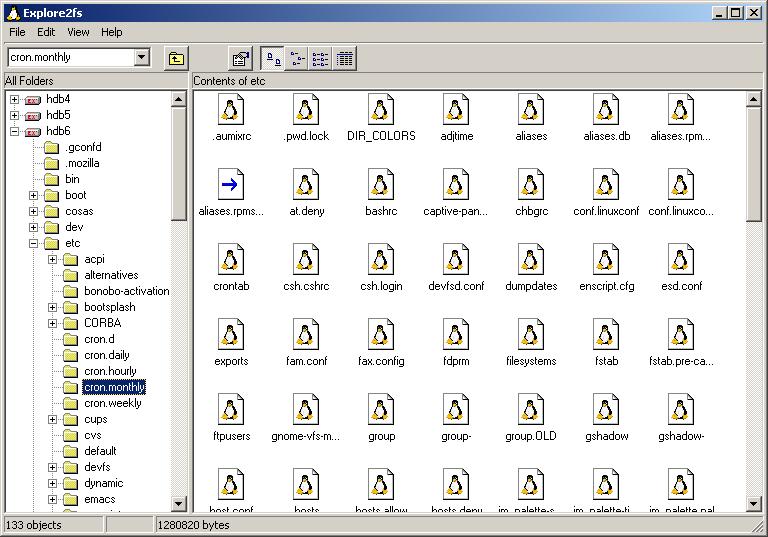Image resolution: width=768 pixels, height=537 pixels.
Task: Select the aliases.rpms symlink arrow icon
Action: click(231, 184)
